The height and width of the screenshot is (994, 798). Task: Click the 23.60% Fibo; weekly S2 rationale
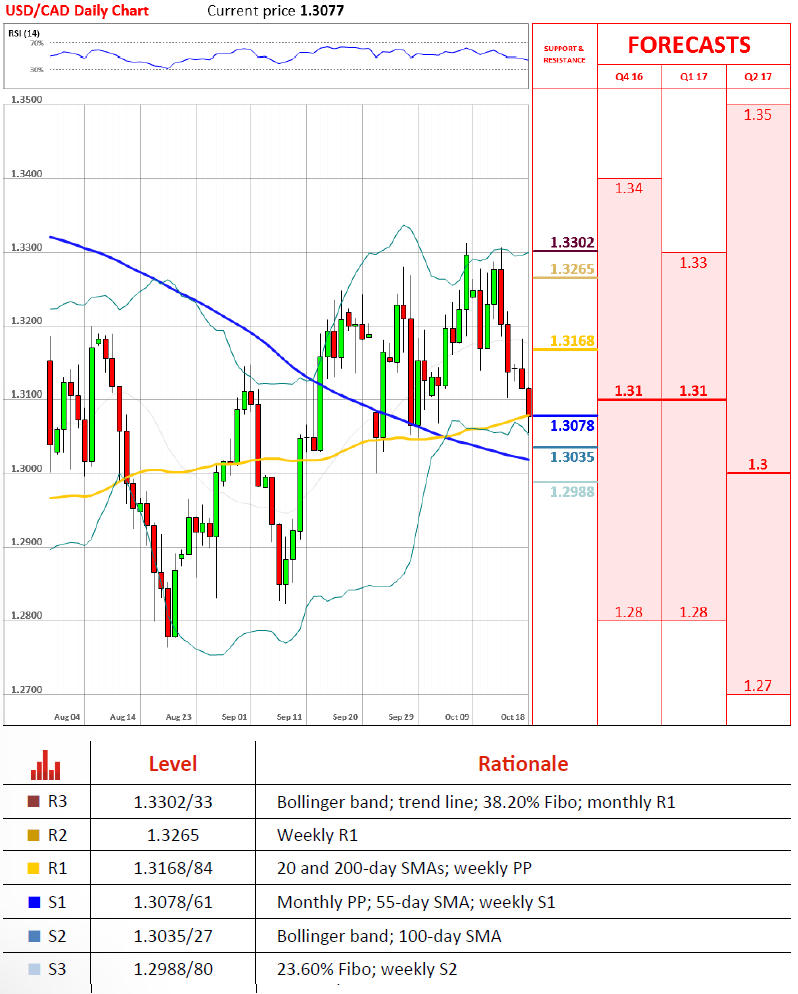[367, 969]
